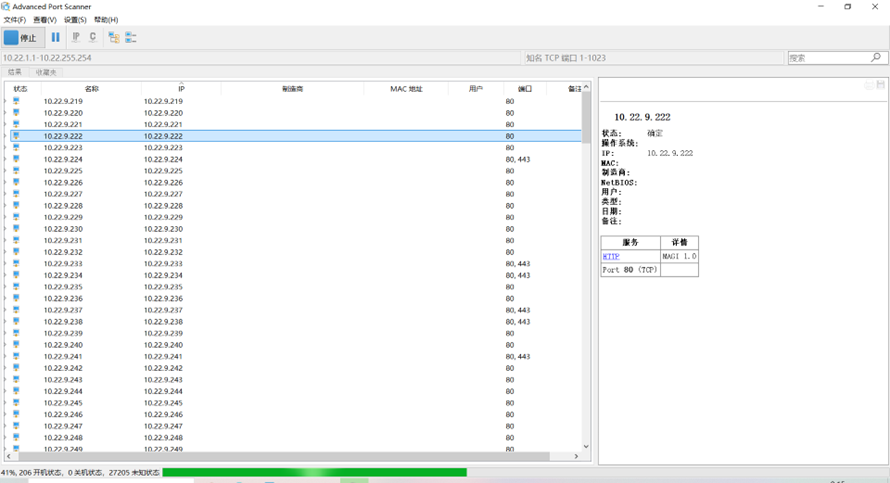890x483 pixels.
Task: Click 'Port 80 (TCP)' in the services table
Action: click(630, 270)
